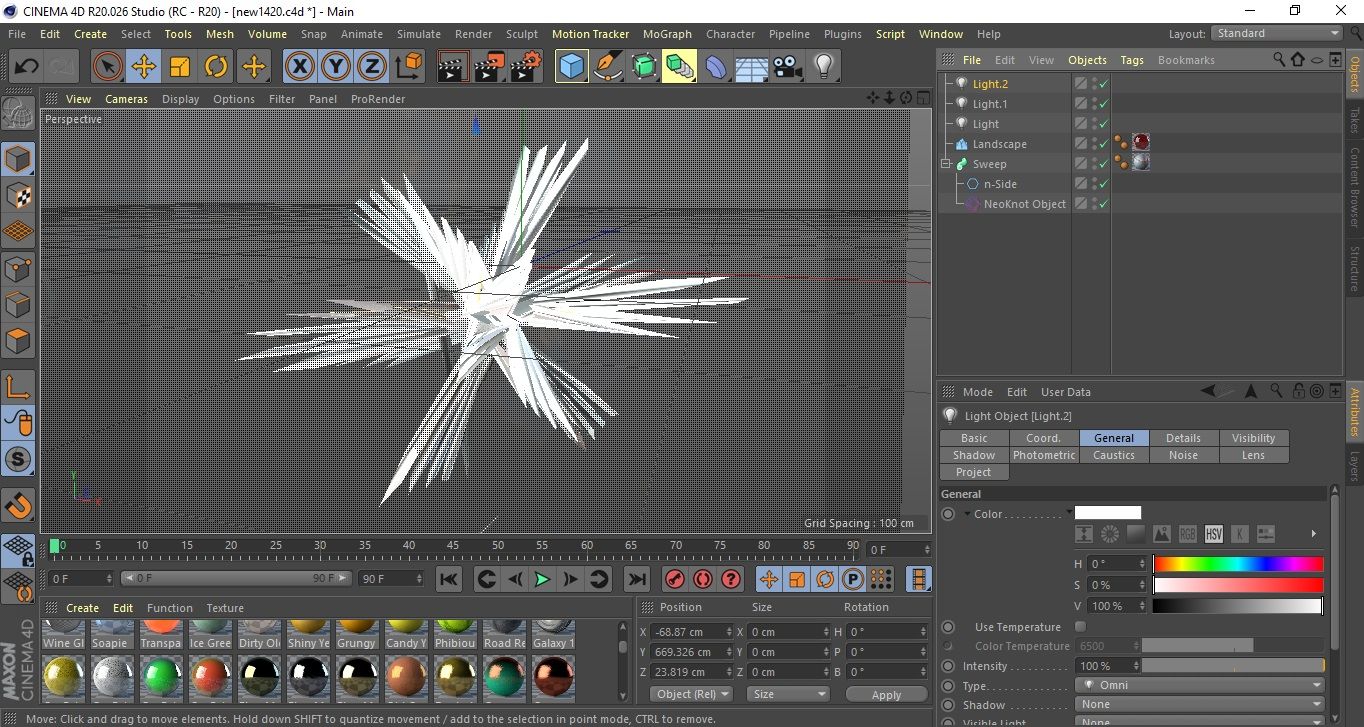This screenshot has height=727, width=1364.
Task: Open the MoGraph menu
Action: point(667,34)
